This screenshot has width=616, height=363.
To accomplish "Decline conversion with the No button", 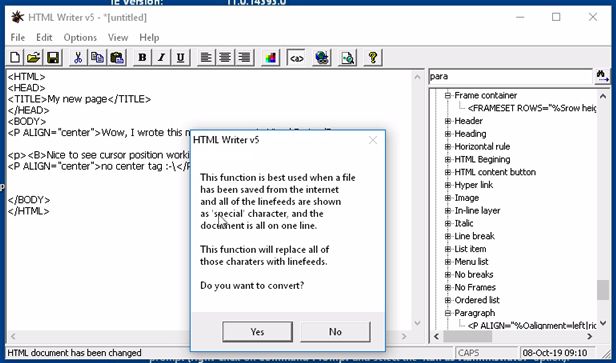I will (x=335, y=332).
